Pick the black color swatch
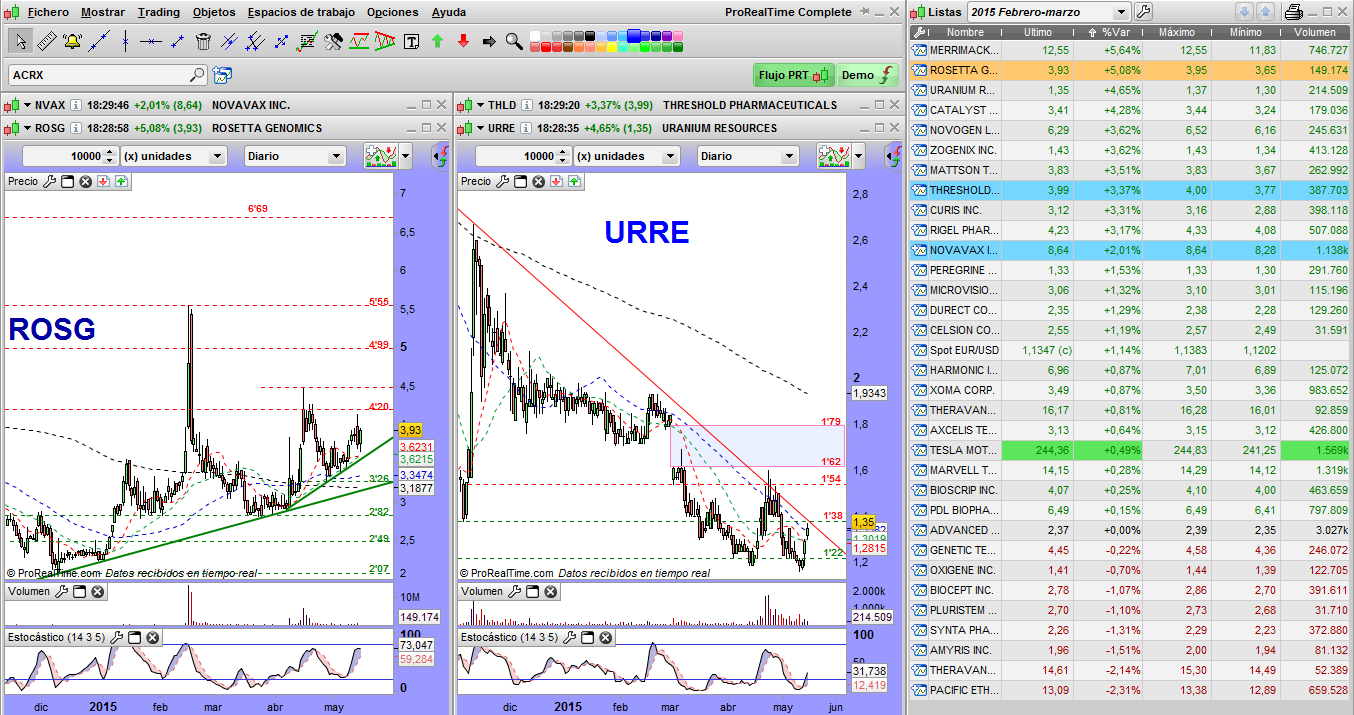The height and width of the screenshot is (715, 1354). tap(589, 36)
